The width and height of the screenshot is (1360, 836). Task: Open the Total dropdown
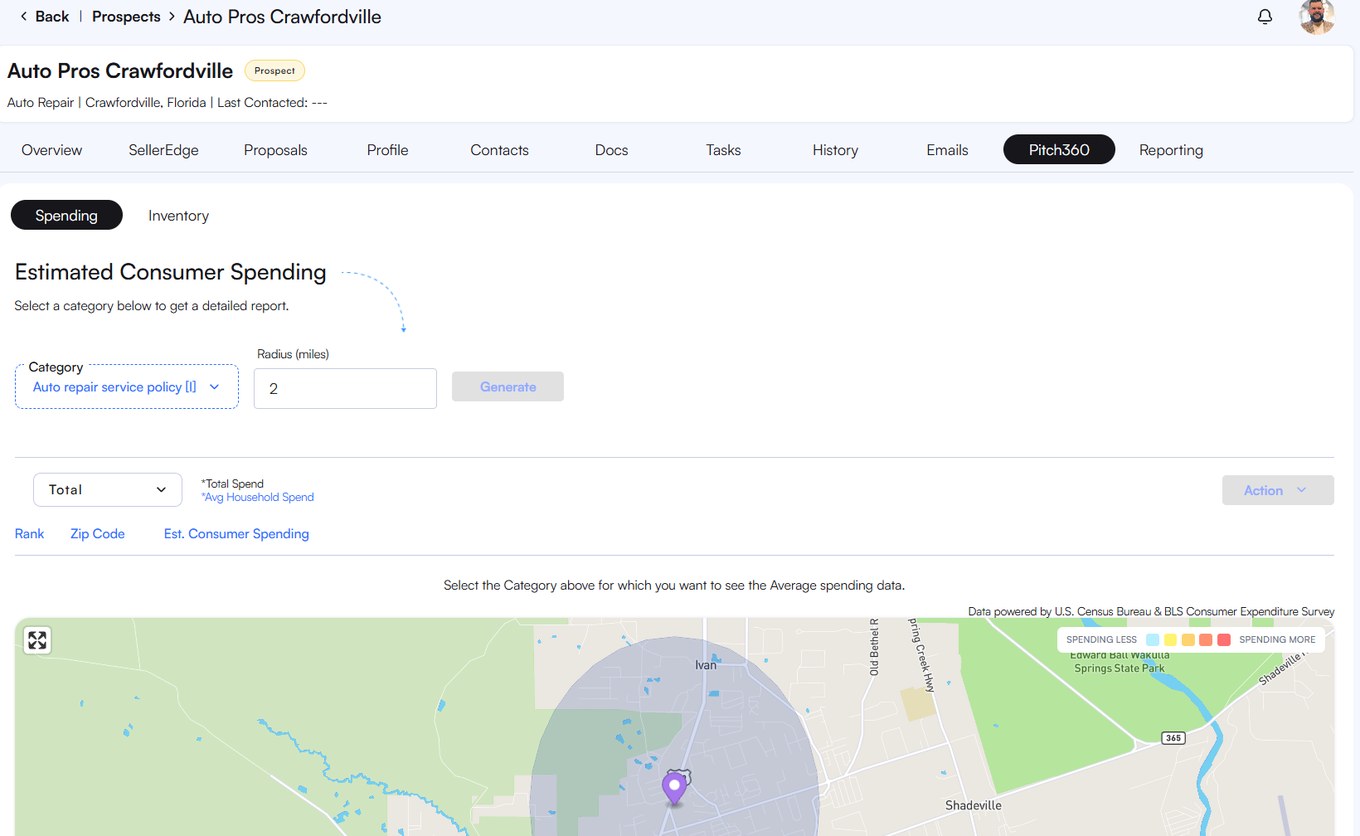tap(108, 490)
